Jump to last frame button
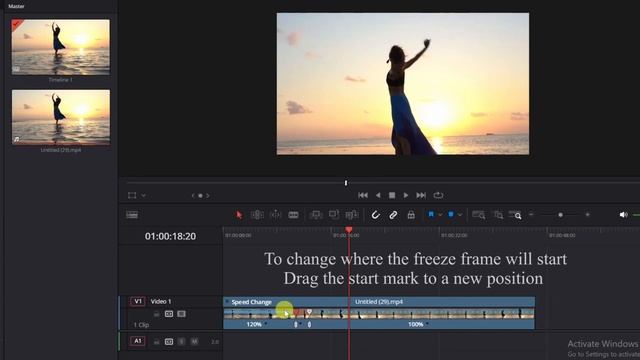The image size is (640, 360). [421, 196]
